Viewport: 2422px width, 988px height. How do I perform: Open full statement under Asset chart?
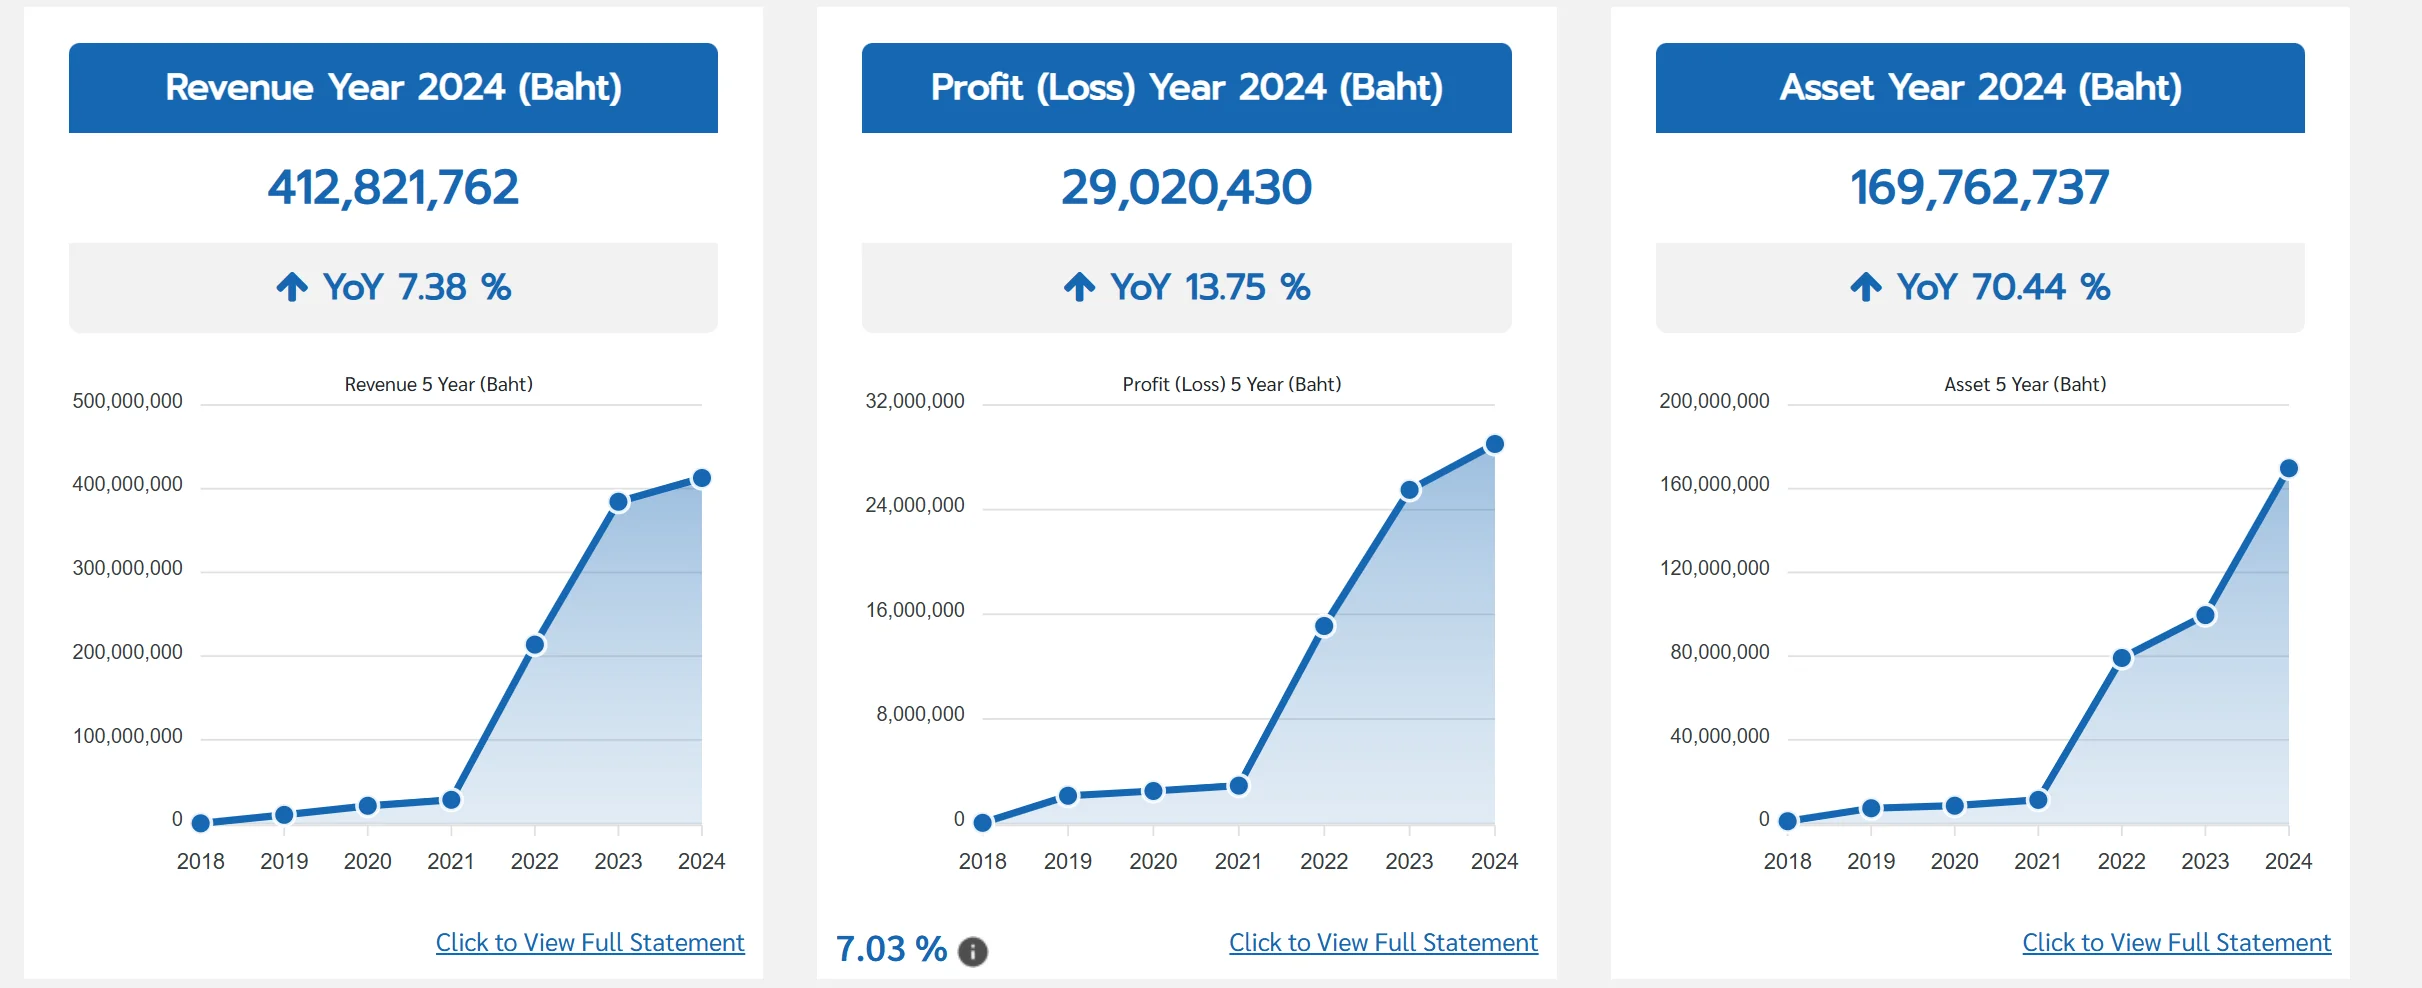(2176, 942)
